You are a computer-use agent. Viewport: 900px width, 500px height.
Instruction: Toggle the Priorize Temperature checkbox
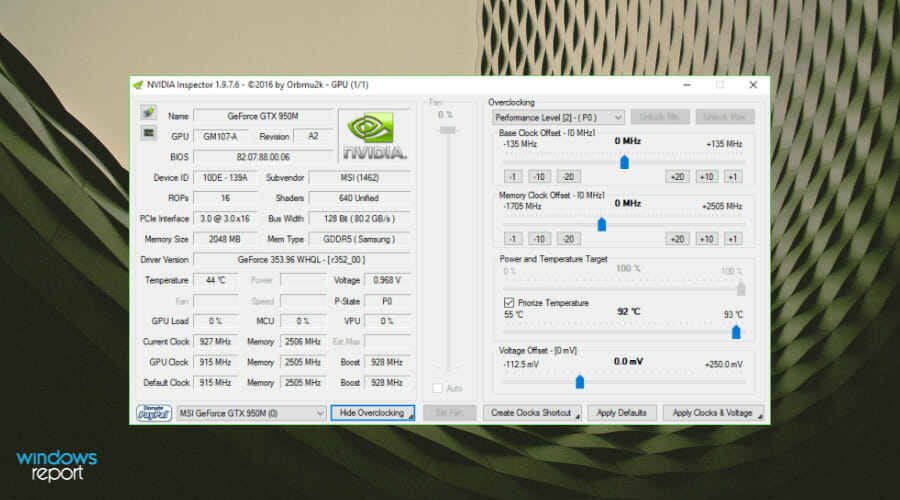(x=509, y=303)
